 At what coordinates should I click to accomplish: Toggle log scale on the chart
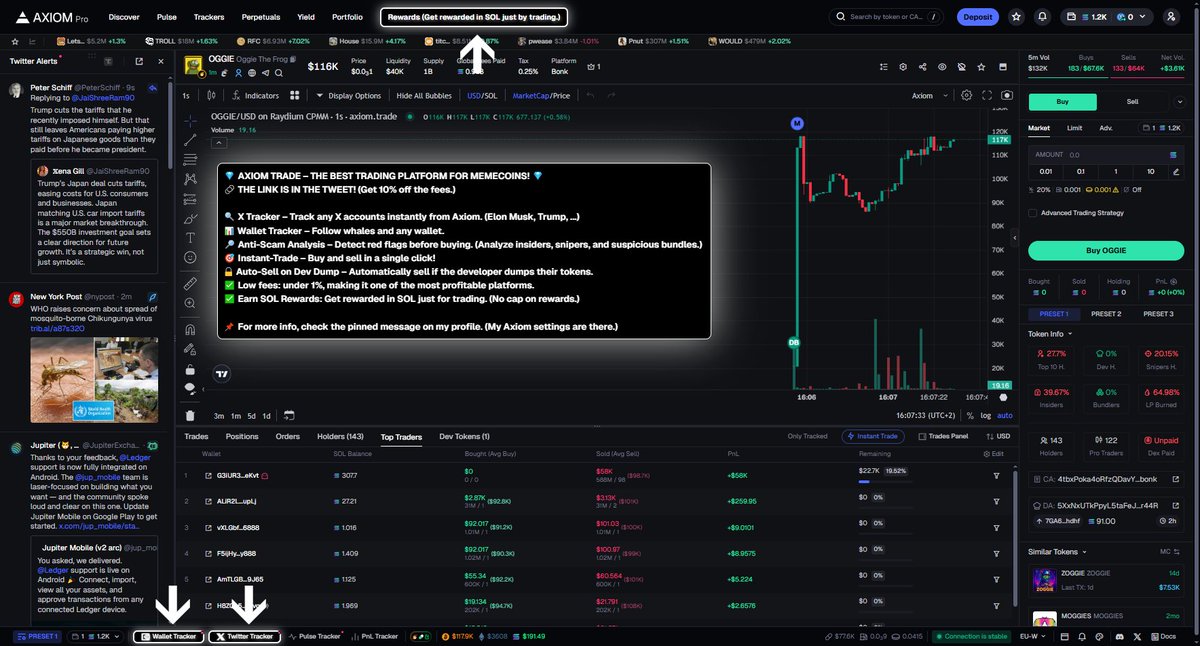pyautogui.click(x=986, y=415)
